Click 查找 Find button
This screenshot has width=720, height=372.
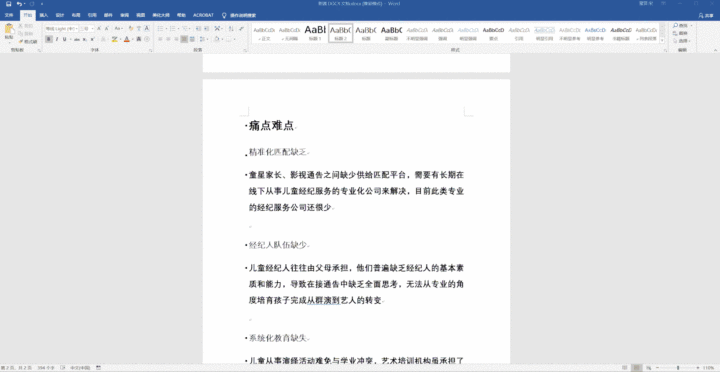(x=681, y=26)
